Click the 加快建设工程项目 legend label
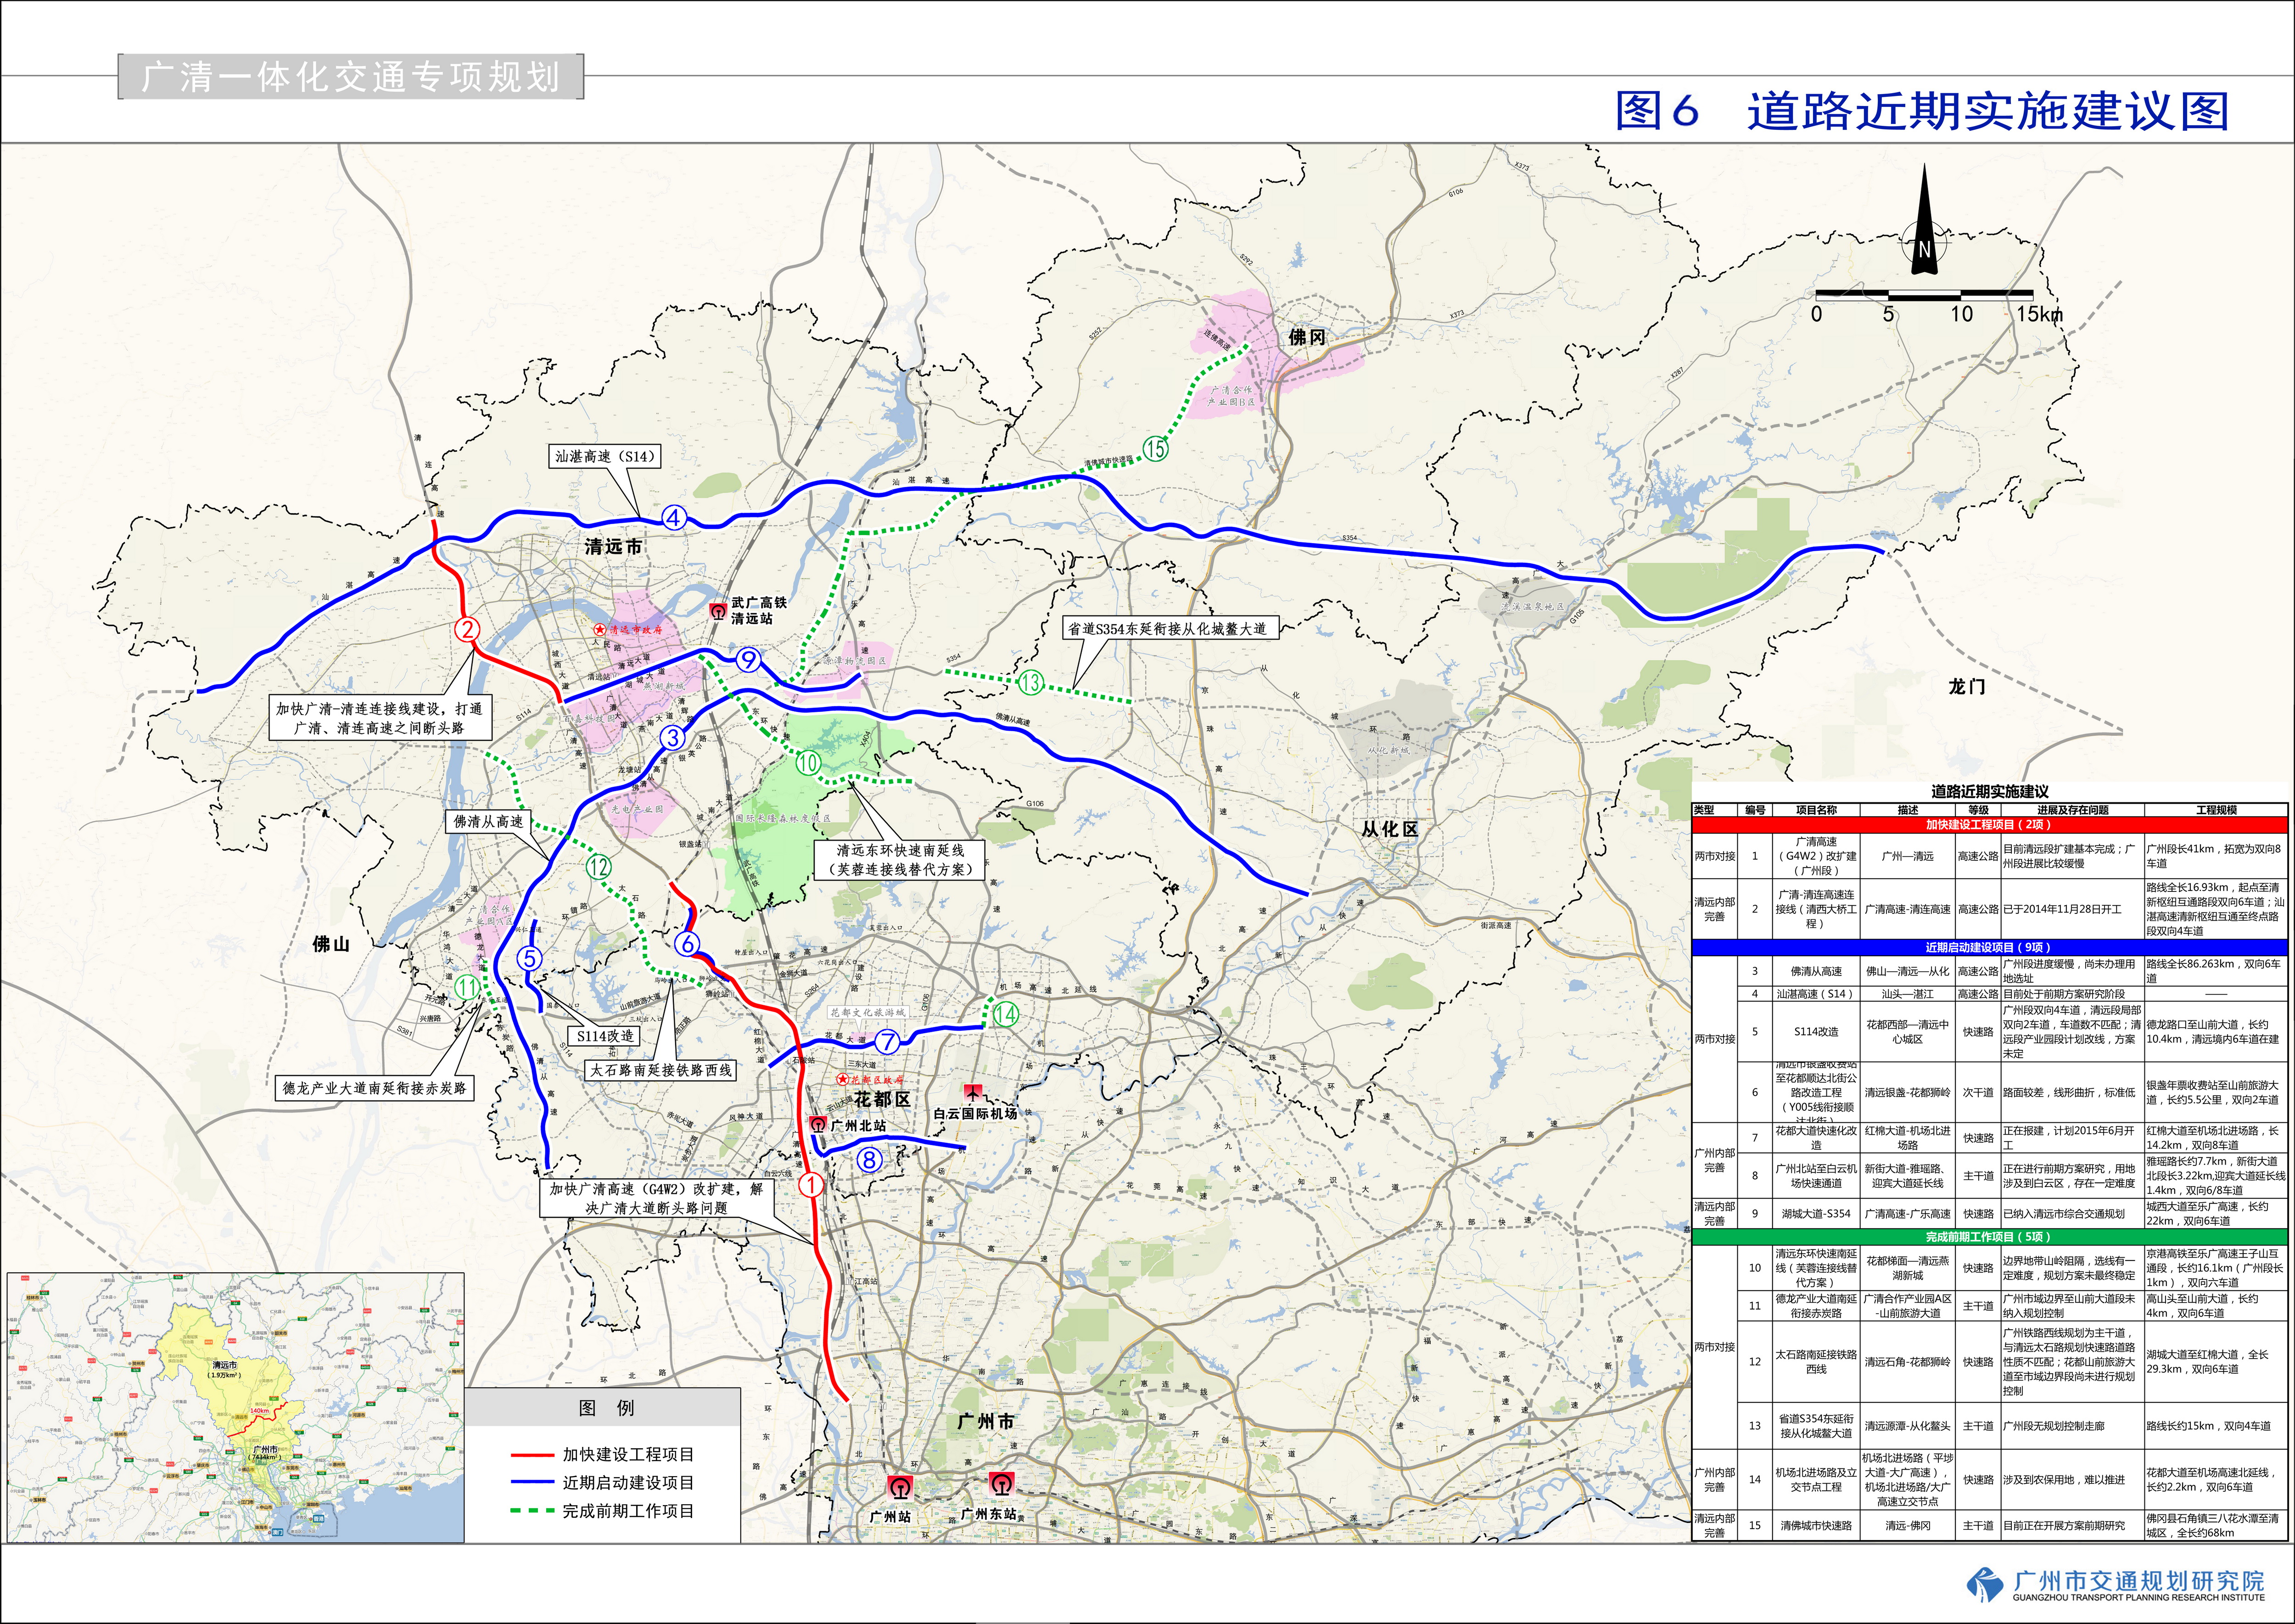The height and width of the screenshot is (1624, 2295). point(628,1455)
